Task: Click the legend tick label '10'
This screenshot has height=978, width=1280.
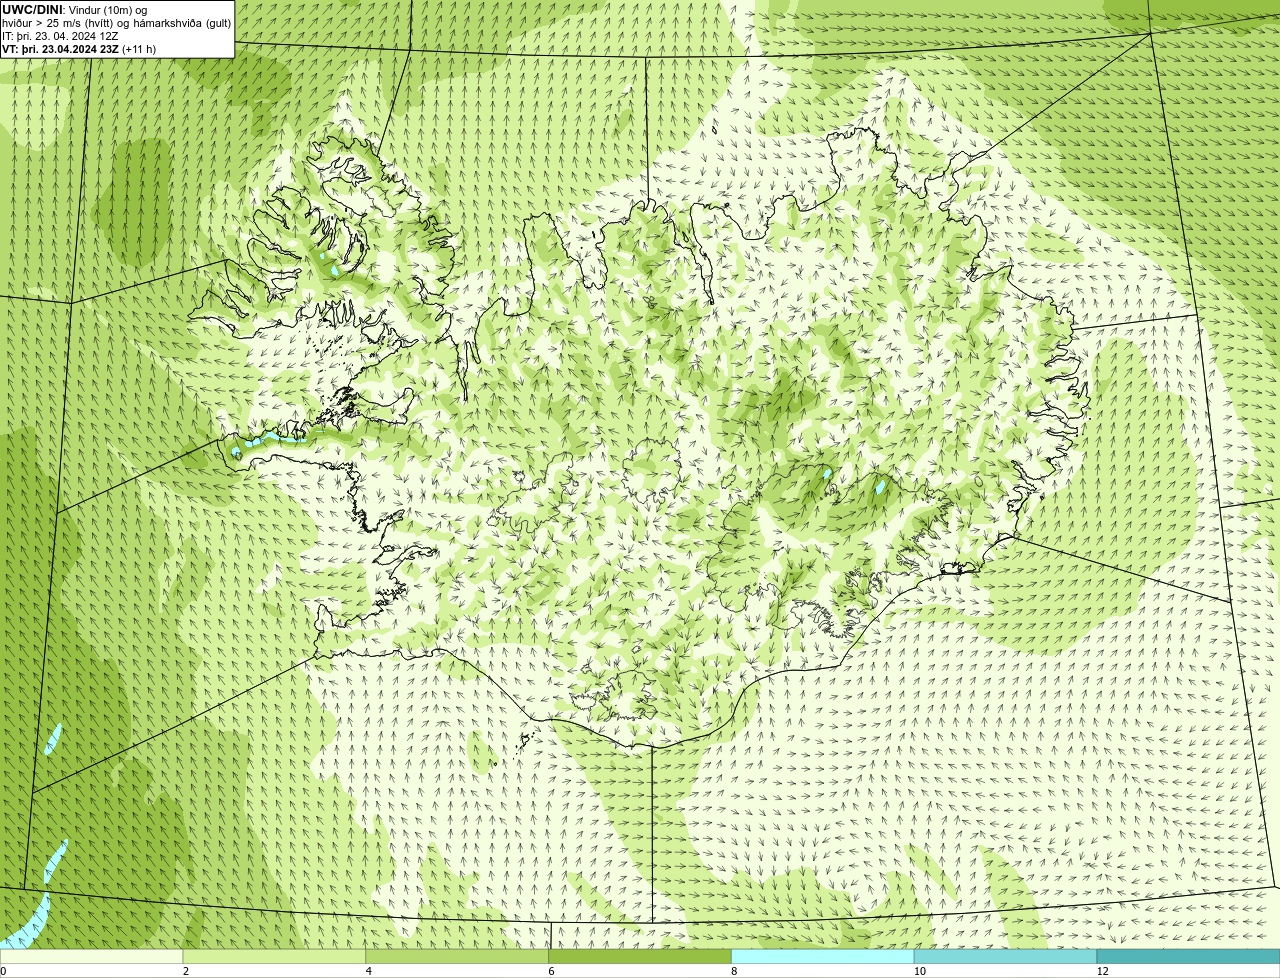Action: pyautogui.click(x=918, y=971)
